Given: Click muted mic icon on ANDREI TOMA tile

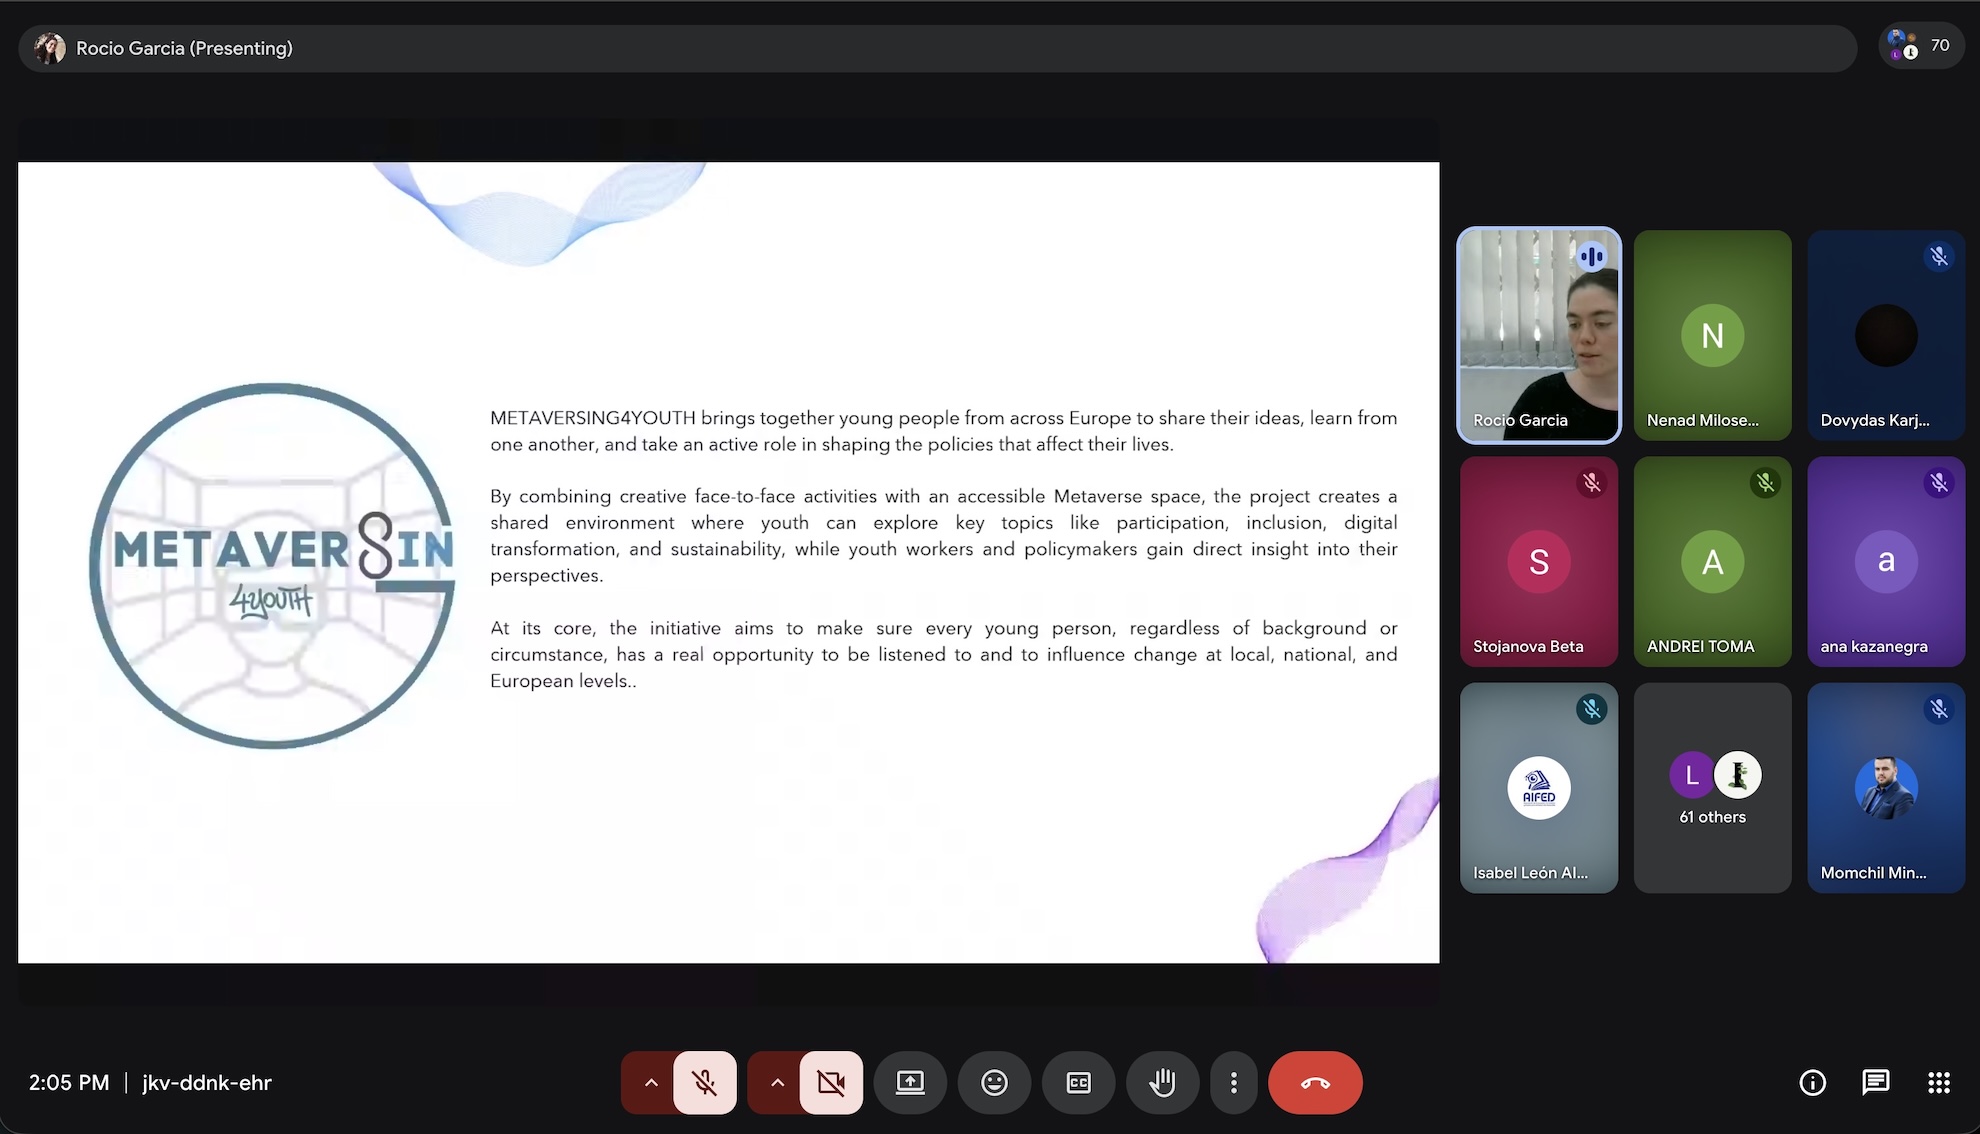Looking at the screenshot, I should click(x=1766, y=483).
